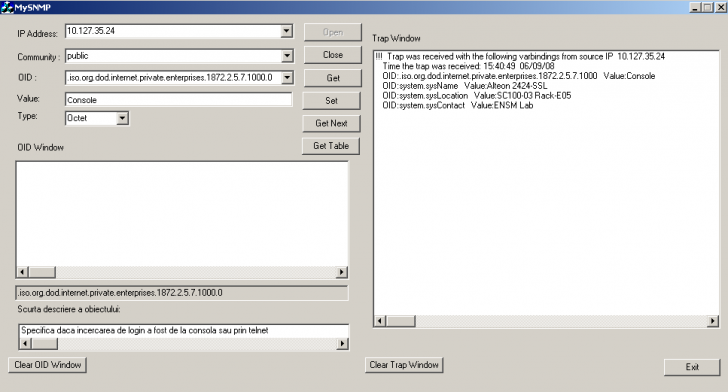Click the MySNMP title bar app icon
The height and width of the screenshot is (392, 728).
[7, 7]
